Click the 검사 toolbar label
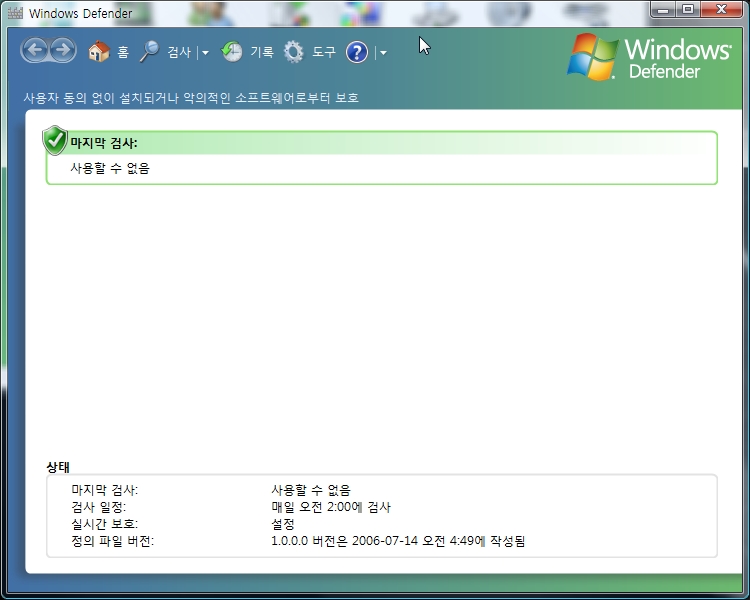 click(179, 52)
